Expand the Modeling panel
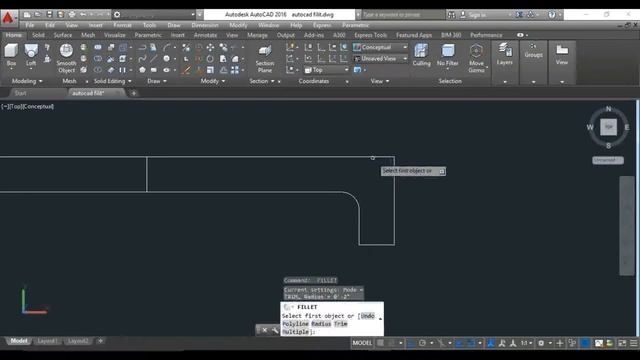 tap(27, 81)
